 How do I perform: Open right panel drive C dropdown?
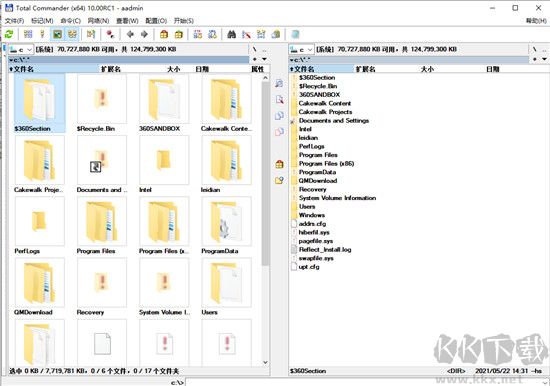point(302,49)
